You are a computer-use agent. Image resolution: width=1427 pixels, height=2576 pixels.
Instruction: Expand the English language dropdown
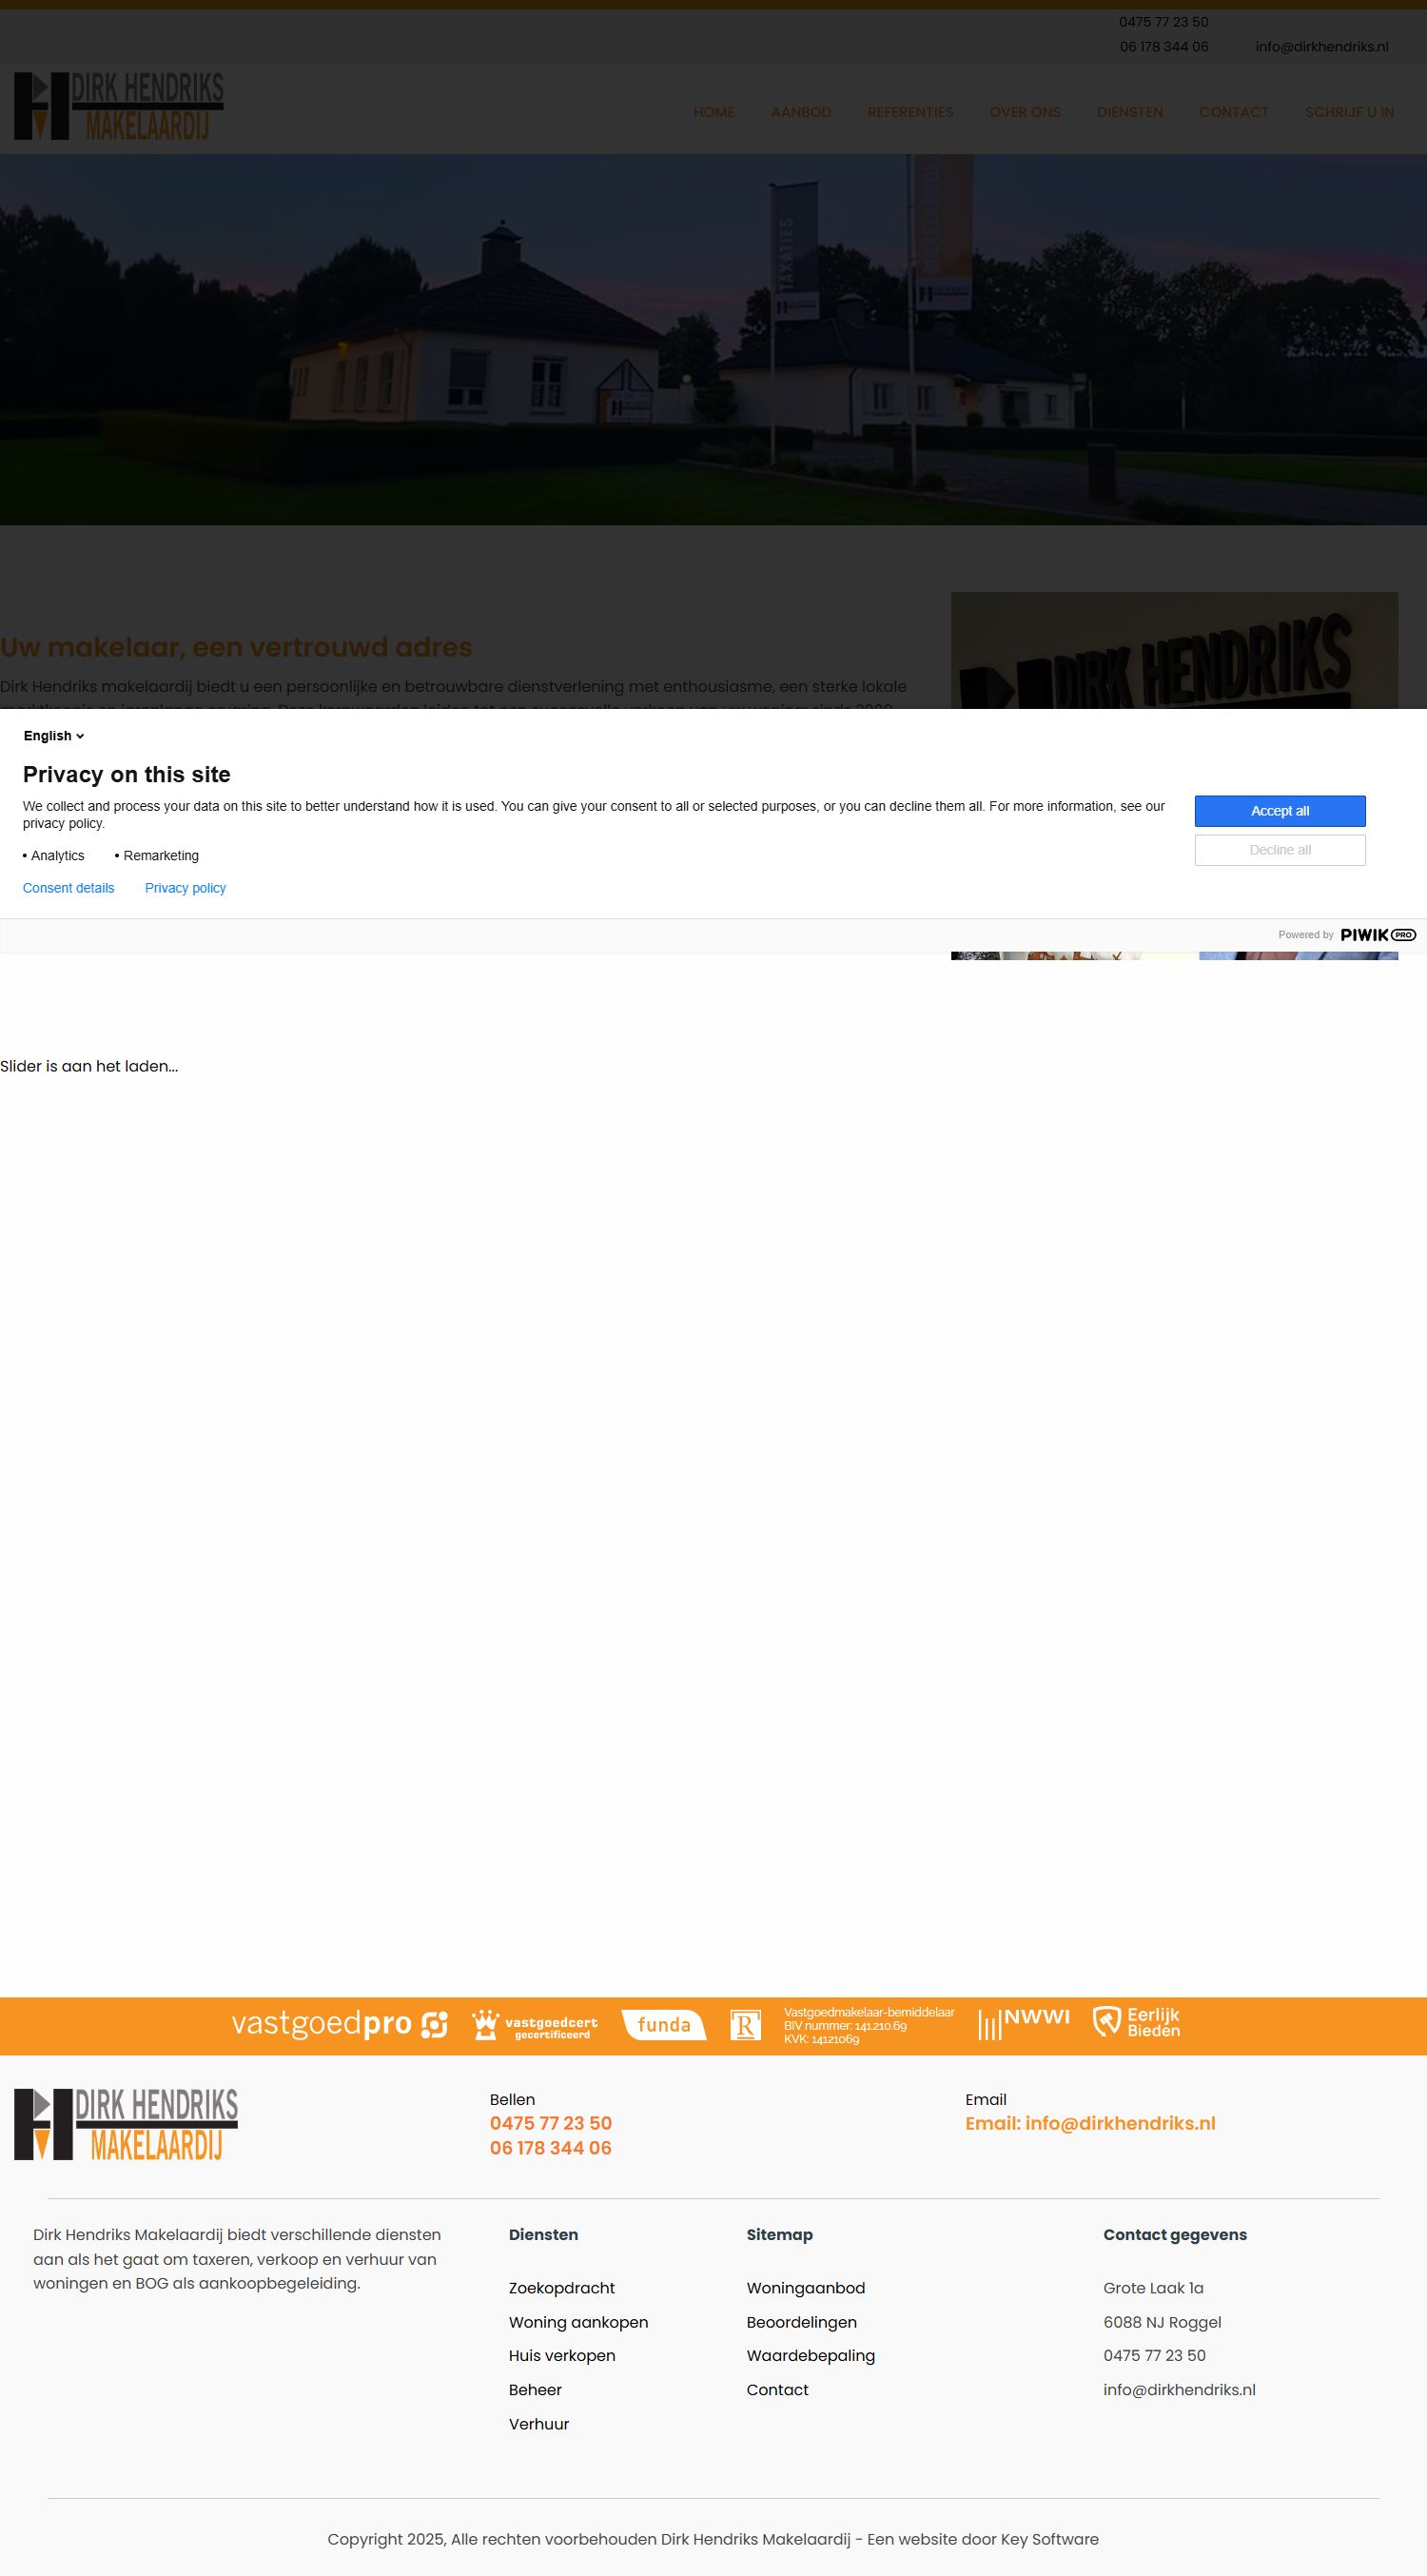[54, 736]
